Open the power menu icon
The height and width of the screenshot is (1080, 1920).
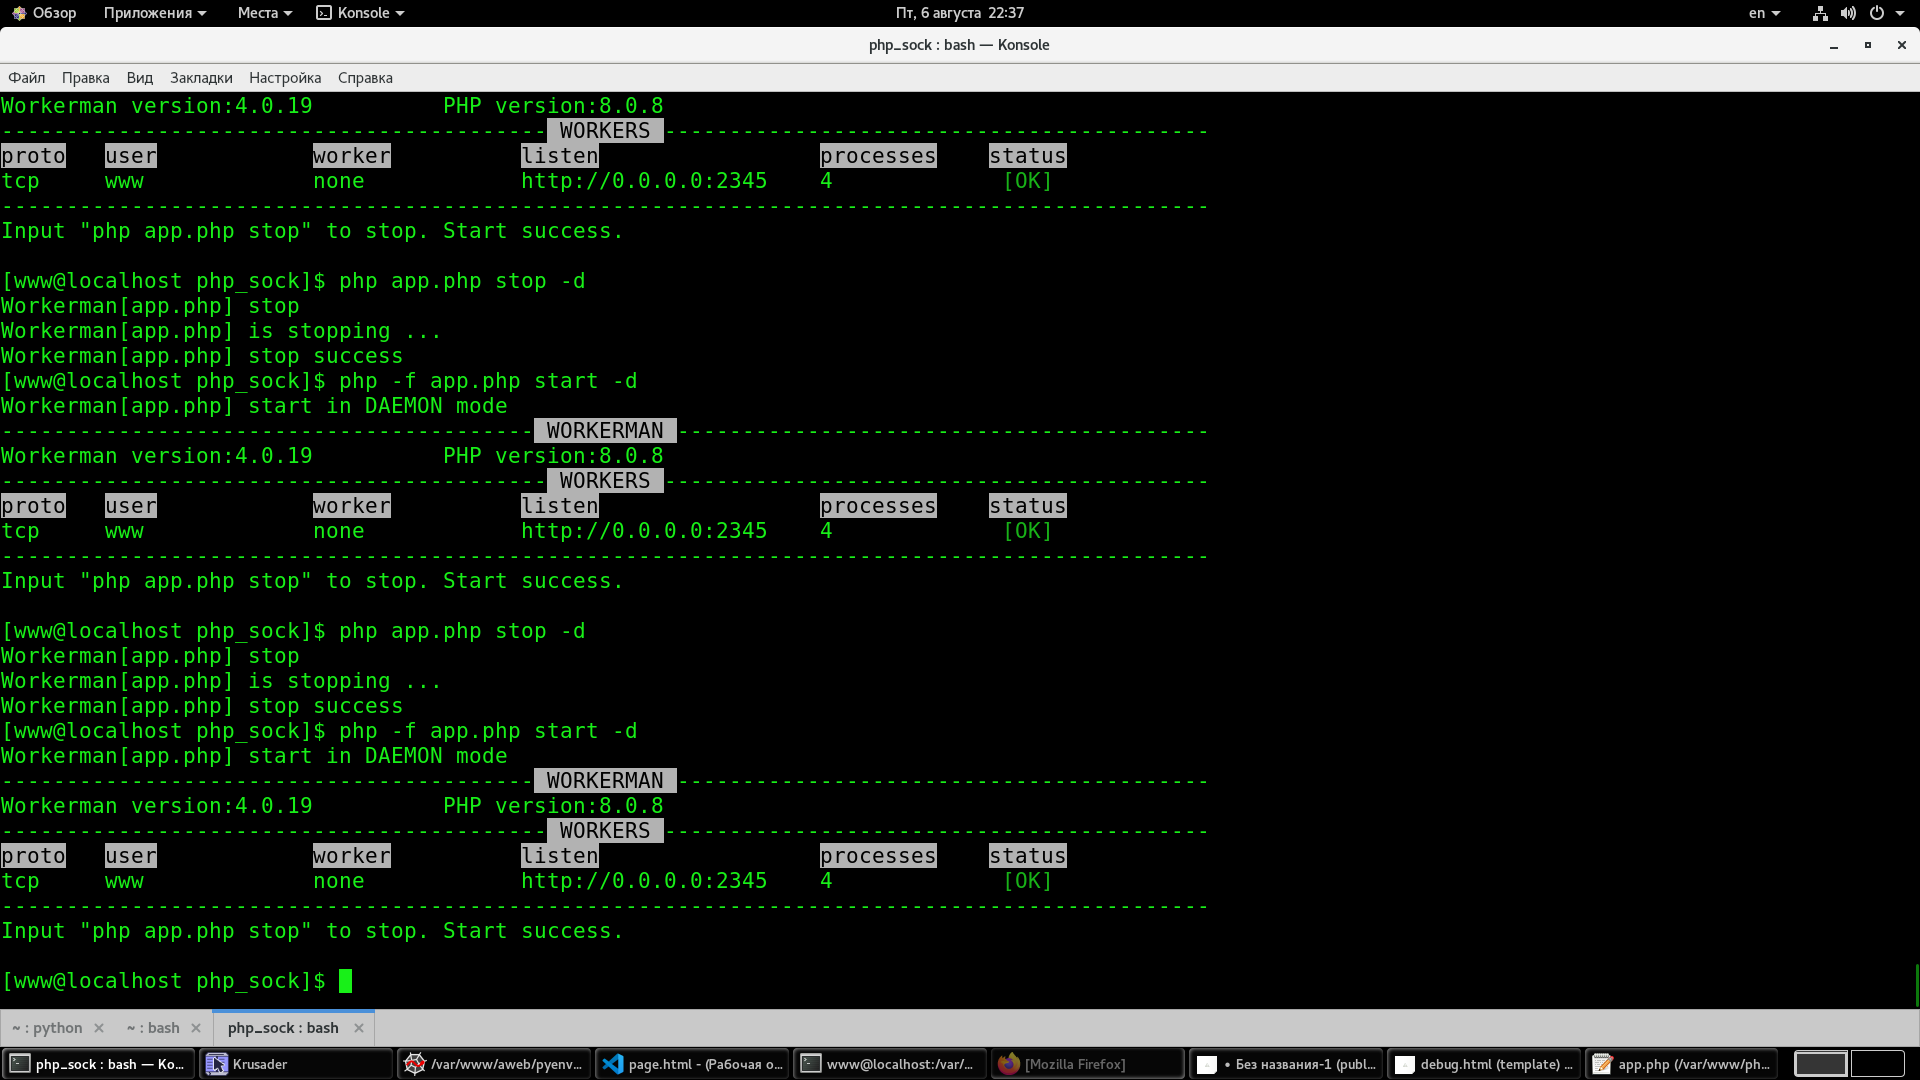1877,13
